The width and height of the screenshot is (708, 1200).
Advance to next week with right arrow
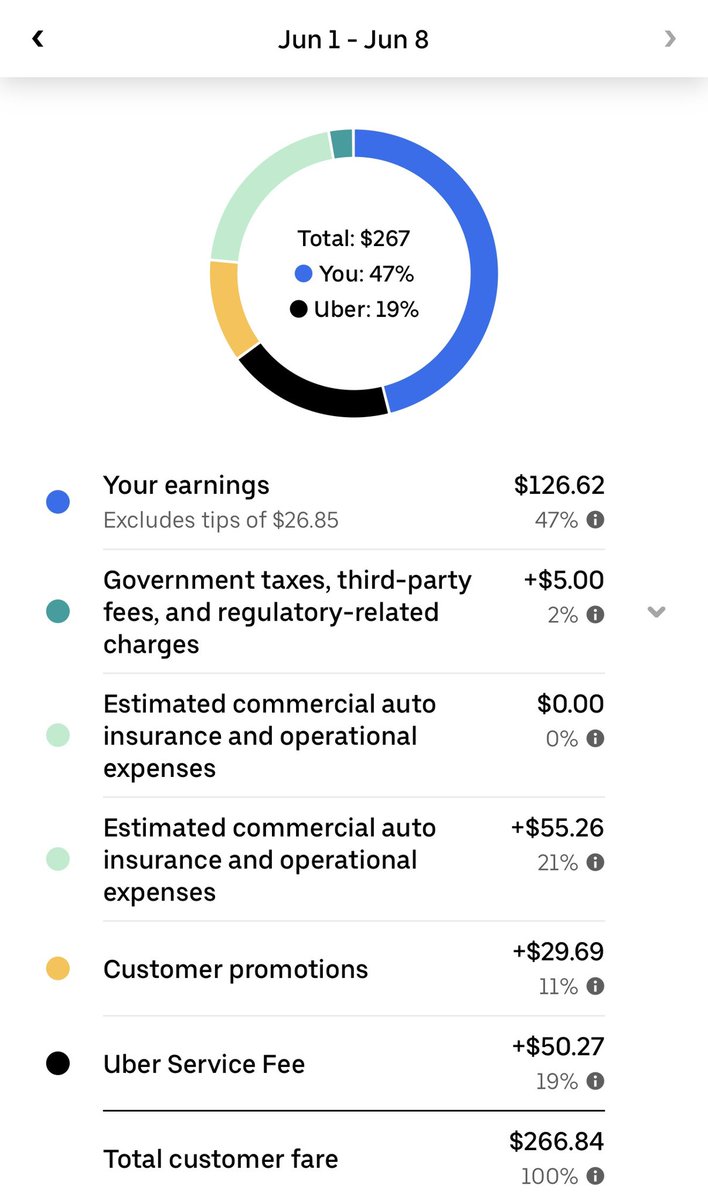[670, 39]
